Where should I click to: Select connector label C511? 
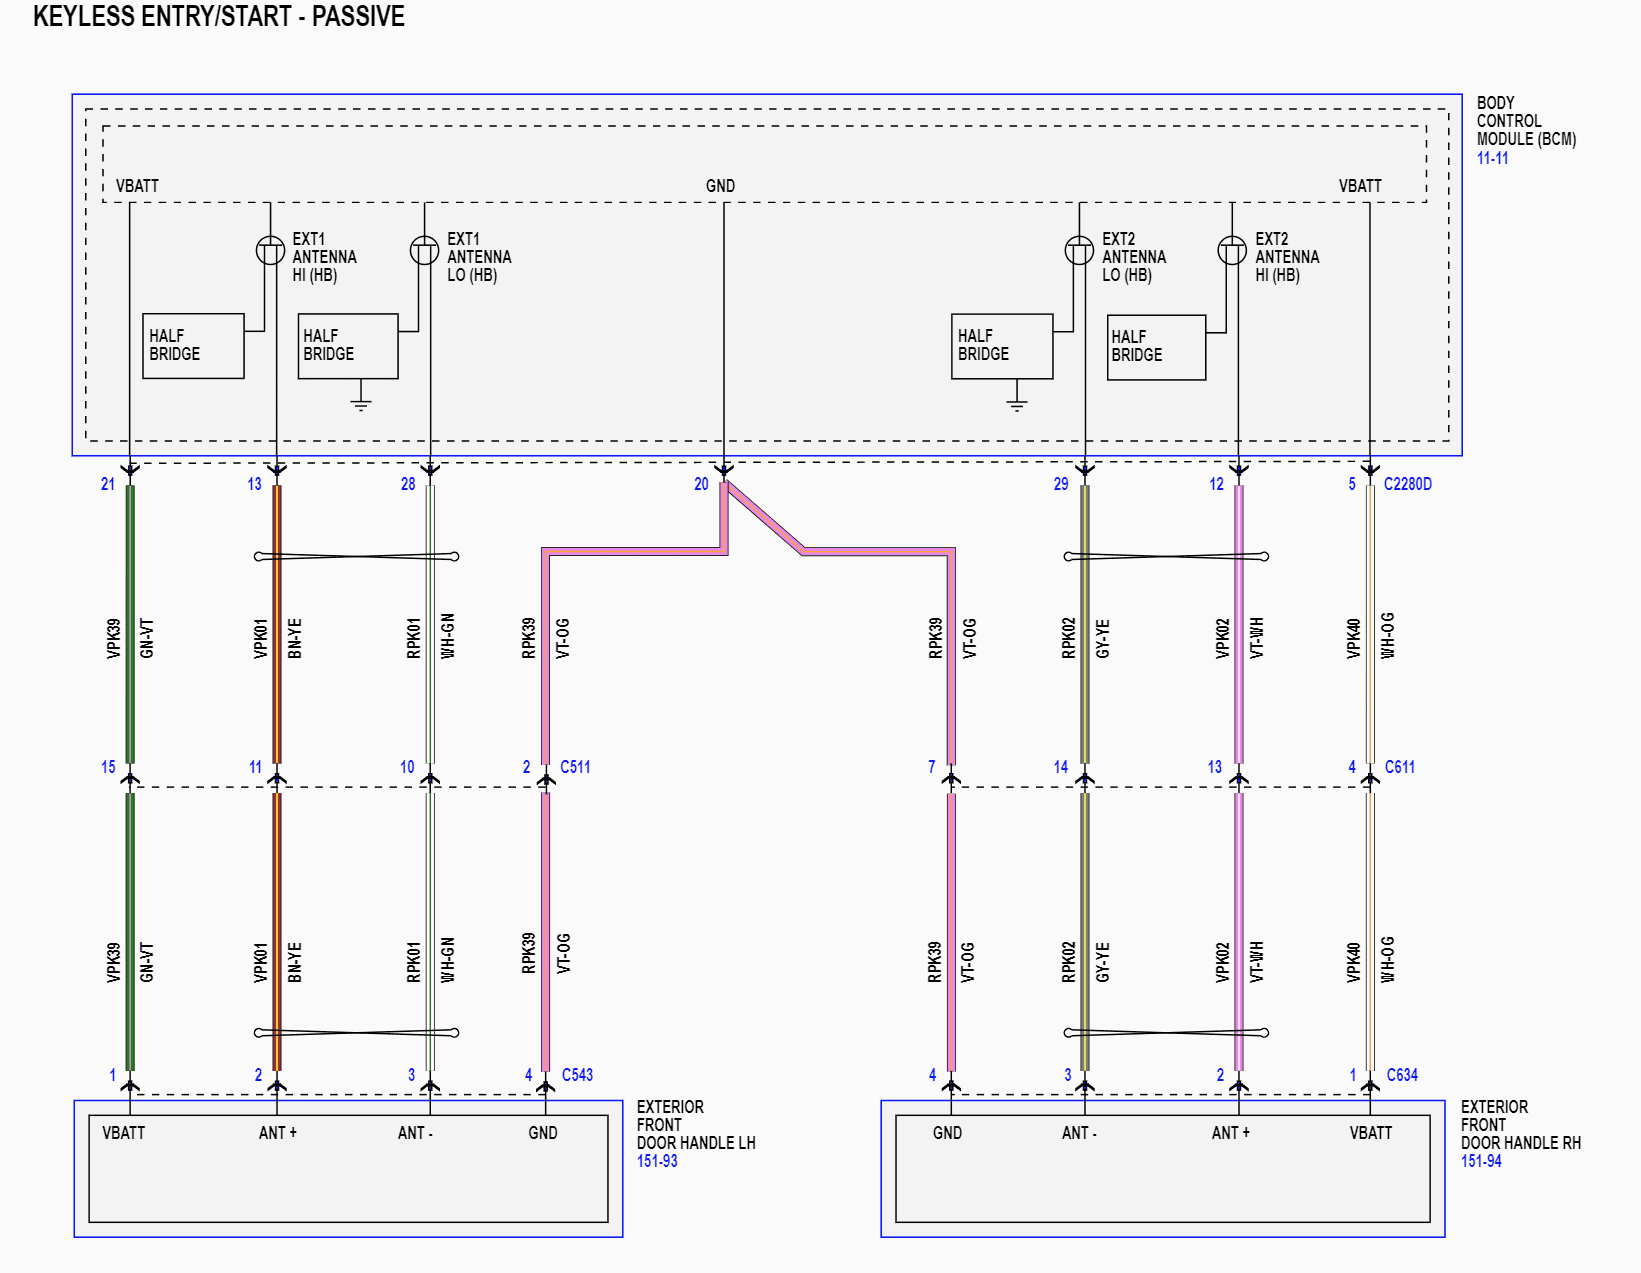575,767
